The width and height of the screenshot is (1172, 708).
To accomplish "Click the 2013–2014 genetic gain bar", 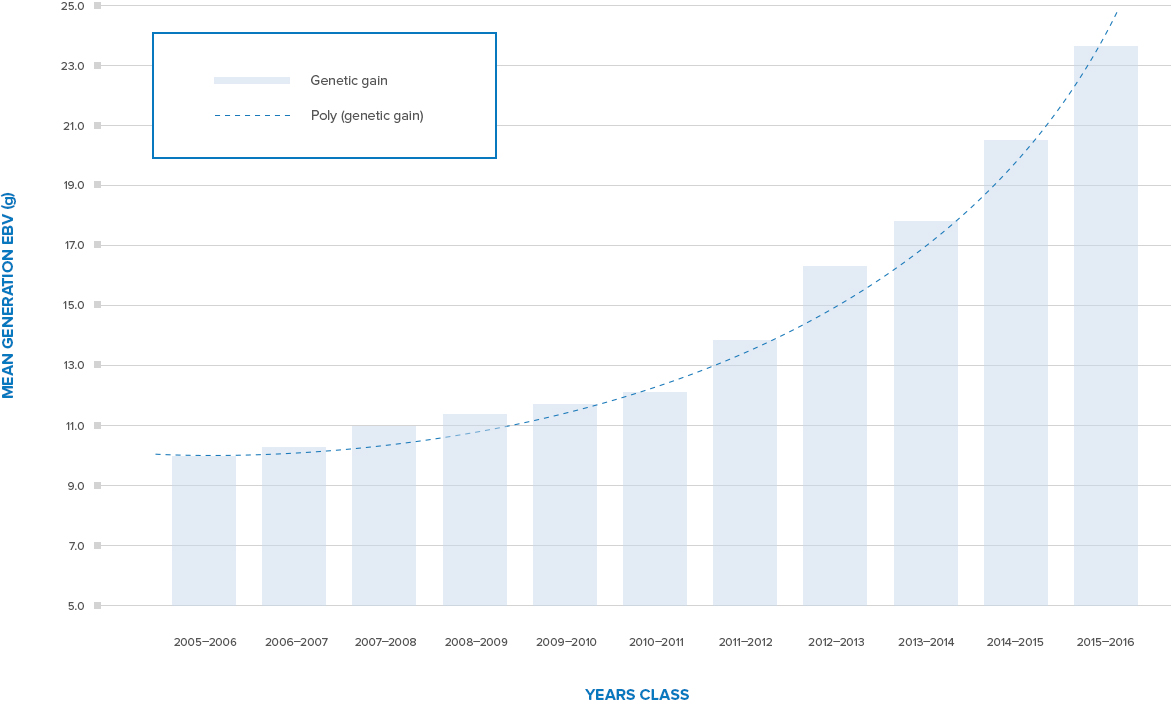I will [925, 413].
